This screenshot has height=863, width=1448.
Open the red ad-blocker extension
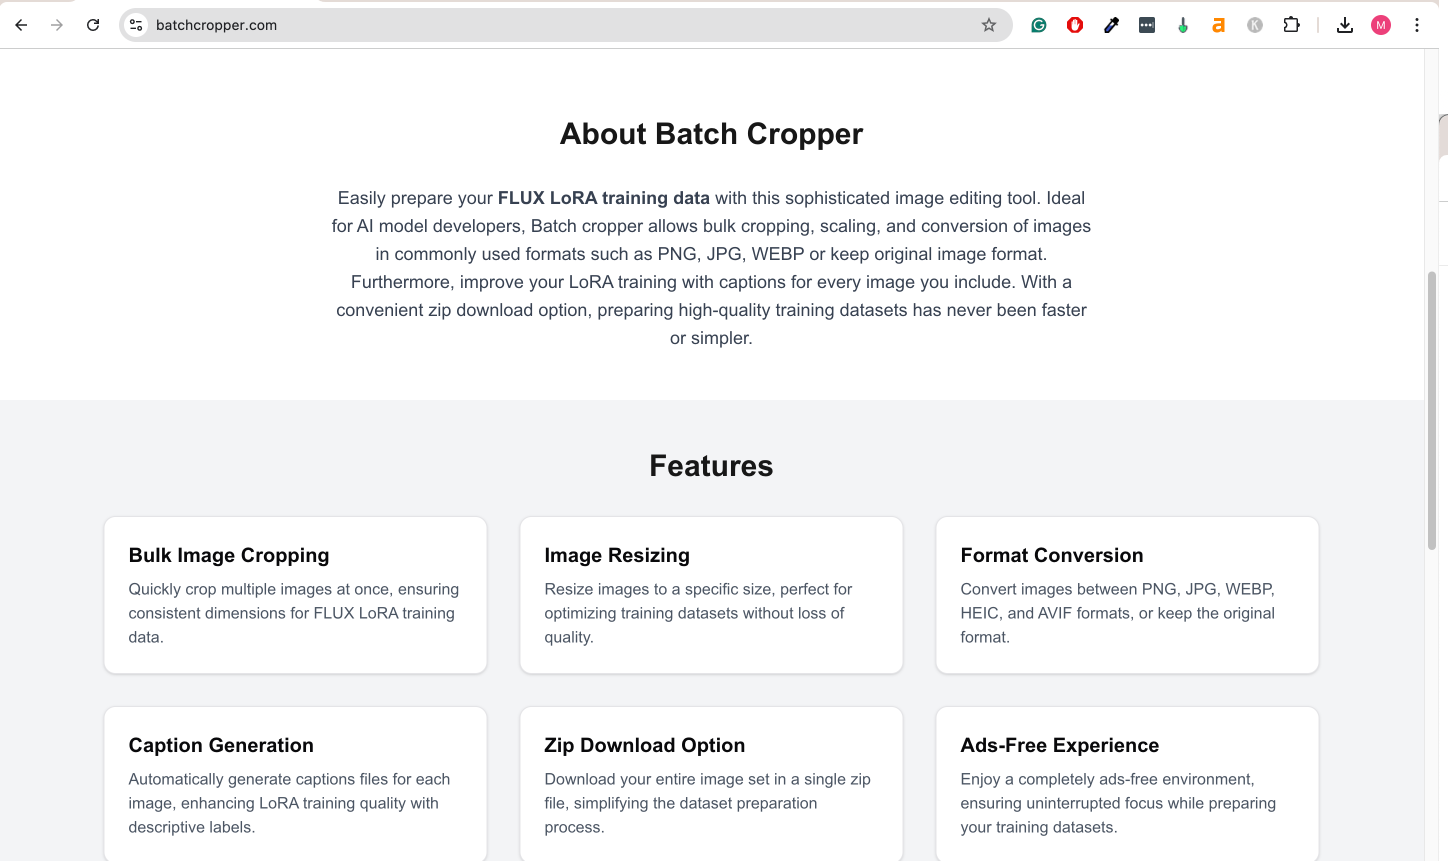click(1074, 25)
